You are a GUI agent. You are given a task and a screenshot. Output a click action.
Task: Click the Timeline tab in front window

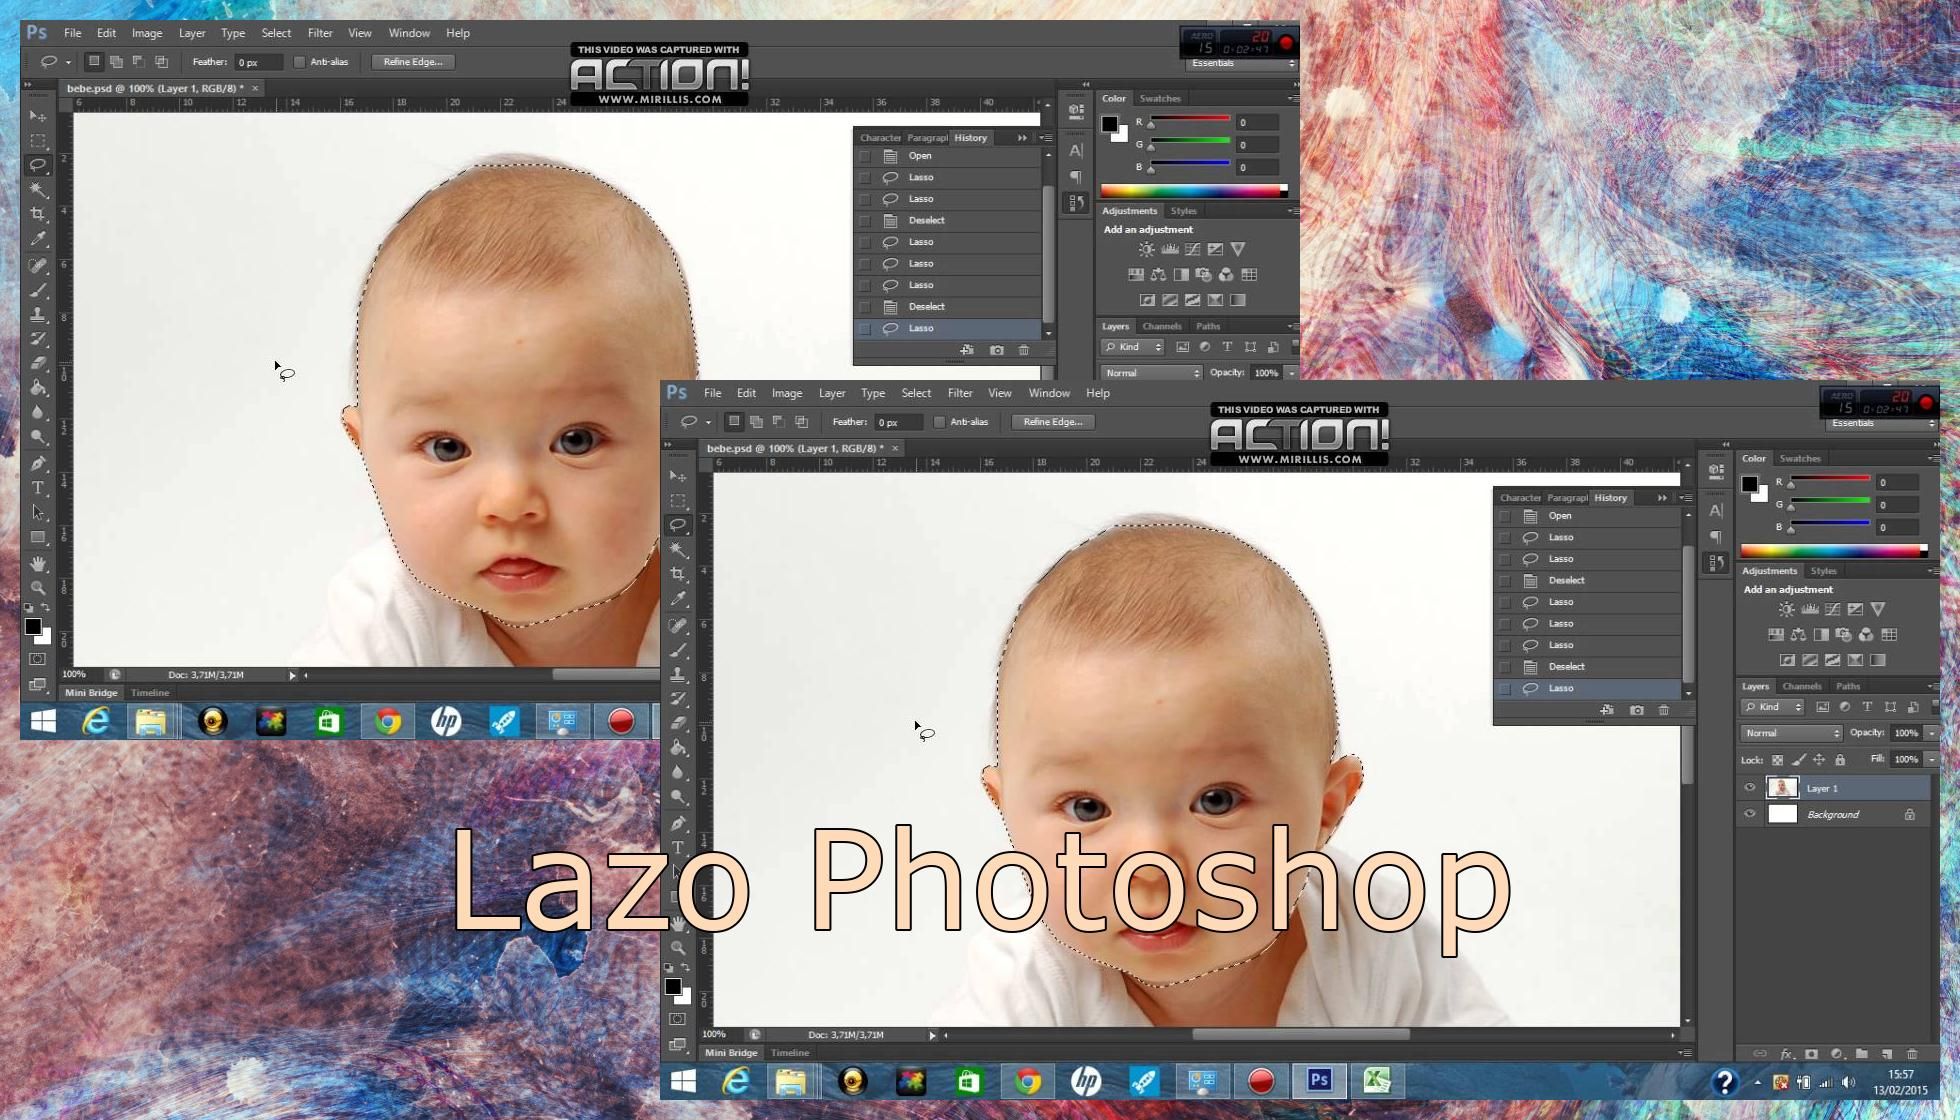pyautogui.click(x=790, y=1053)
